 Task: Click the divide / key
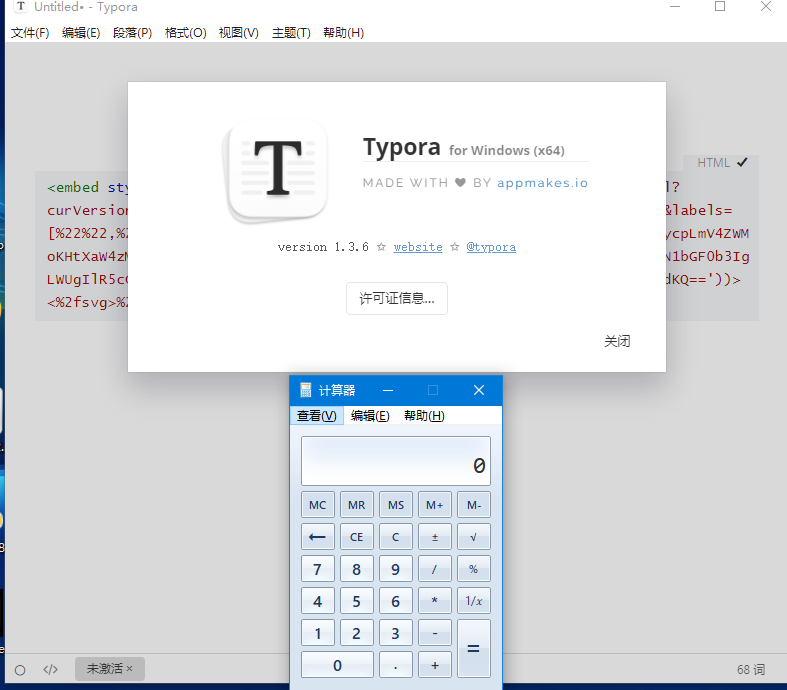[435, 569]
